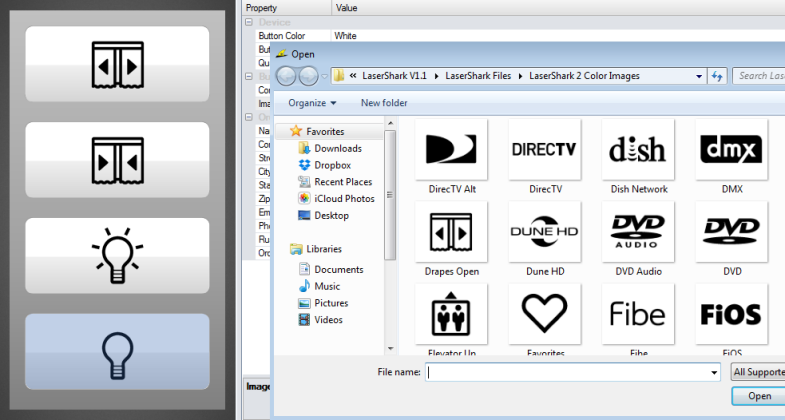The height and width of the screenshot is (420, 785).
Task: Collapse the second property group
Action: coord(248,77)
